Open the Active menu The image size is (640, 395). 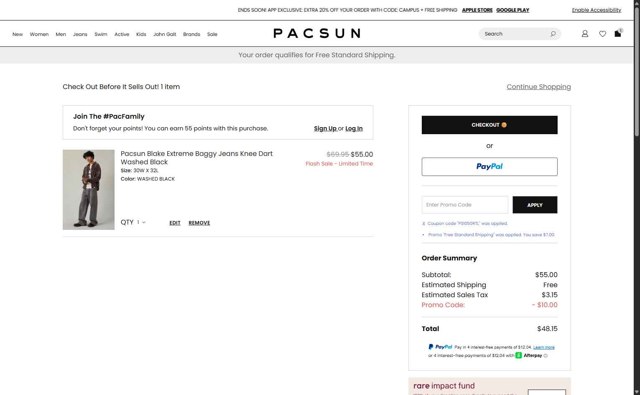[x=122, y=34]
